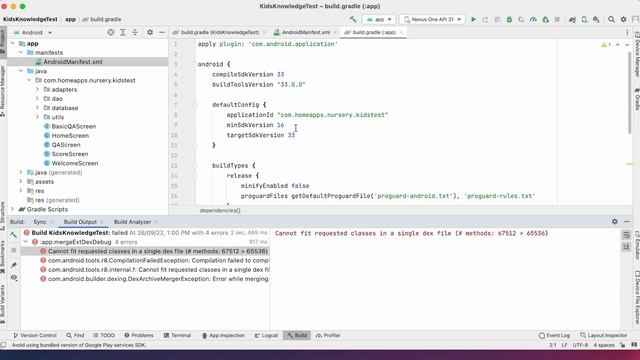This screenshot has height=360, width=640.
Task: Click Expand All icon in project panel
Action: pos(123,32)
